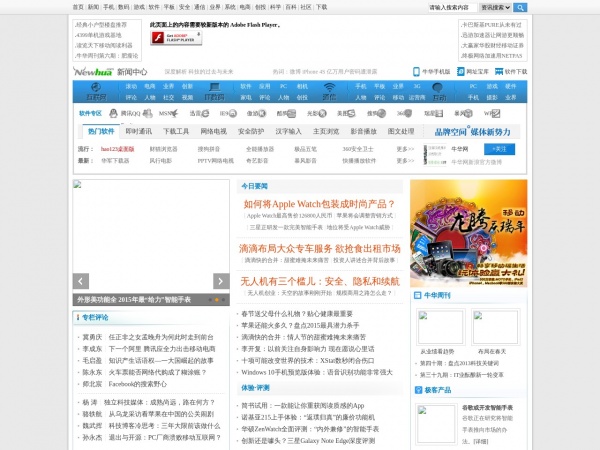Open the PPTV网络电视 link

[x=215, y=161]
